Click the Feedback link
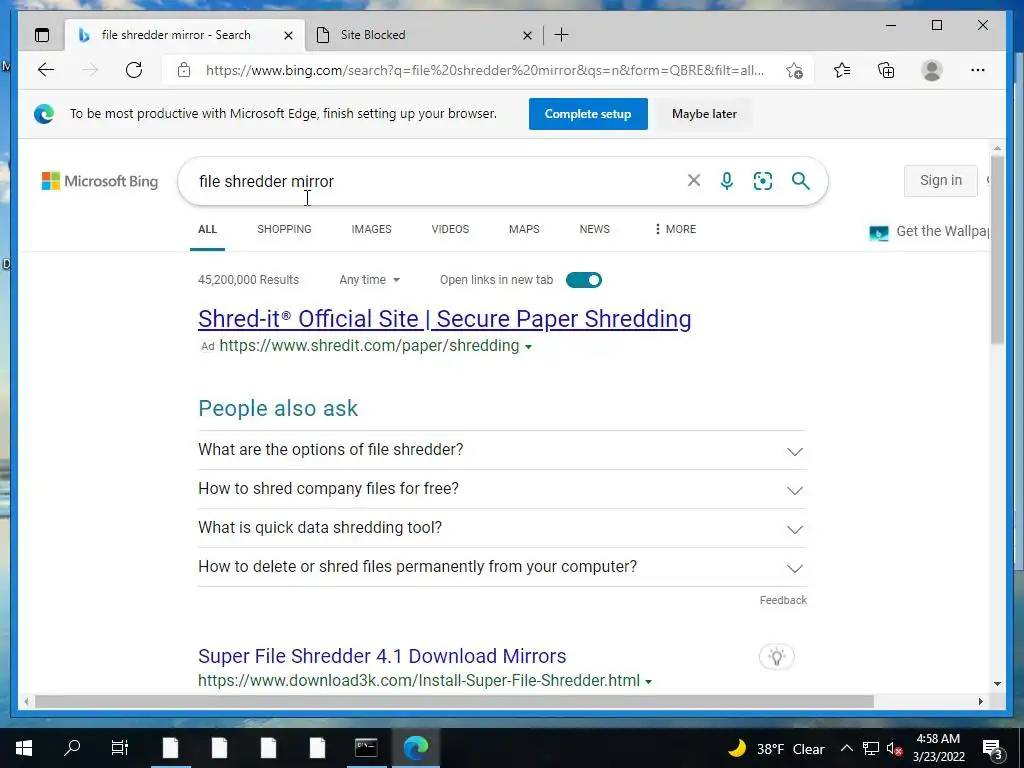The image size is (1024, 768). point(783,600)
